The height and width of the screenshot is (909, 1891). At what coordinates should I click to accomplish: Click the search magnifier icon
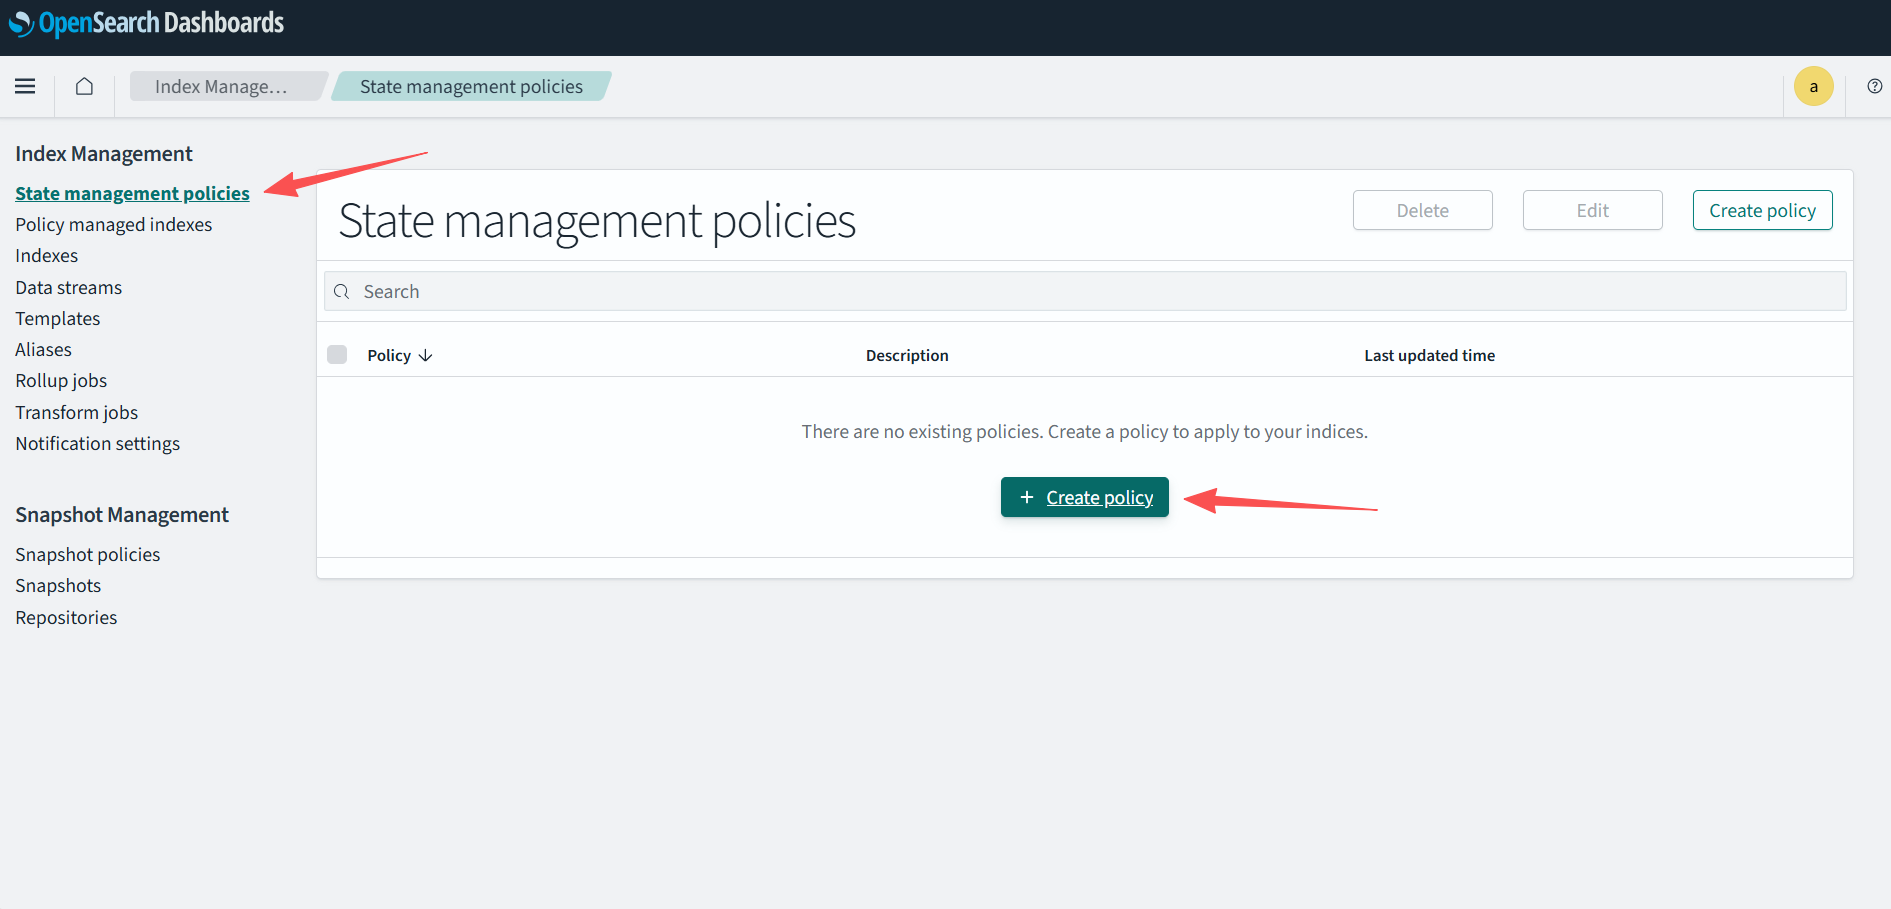pyautogui.click(x=342, y=292)
